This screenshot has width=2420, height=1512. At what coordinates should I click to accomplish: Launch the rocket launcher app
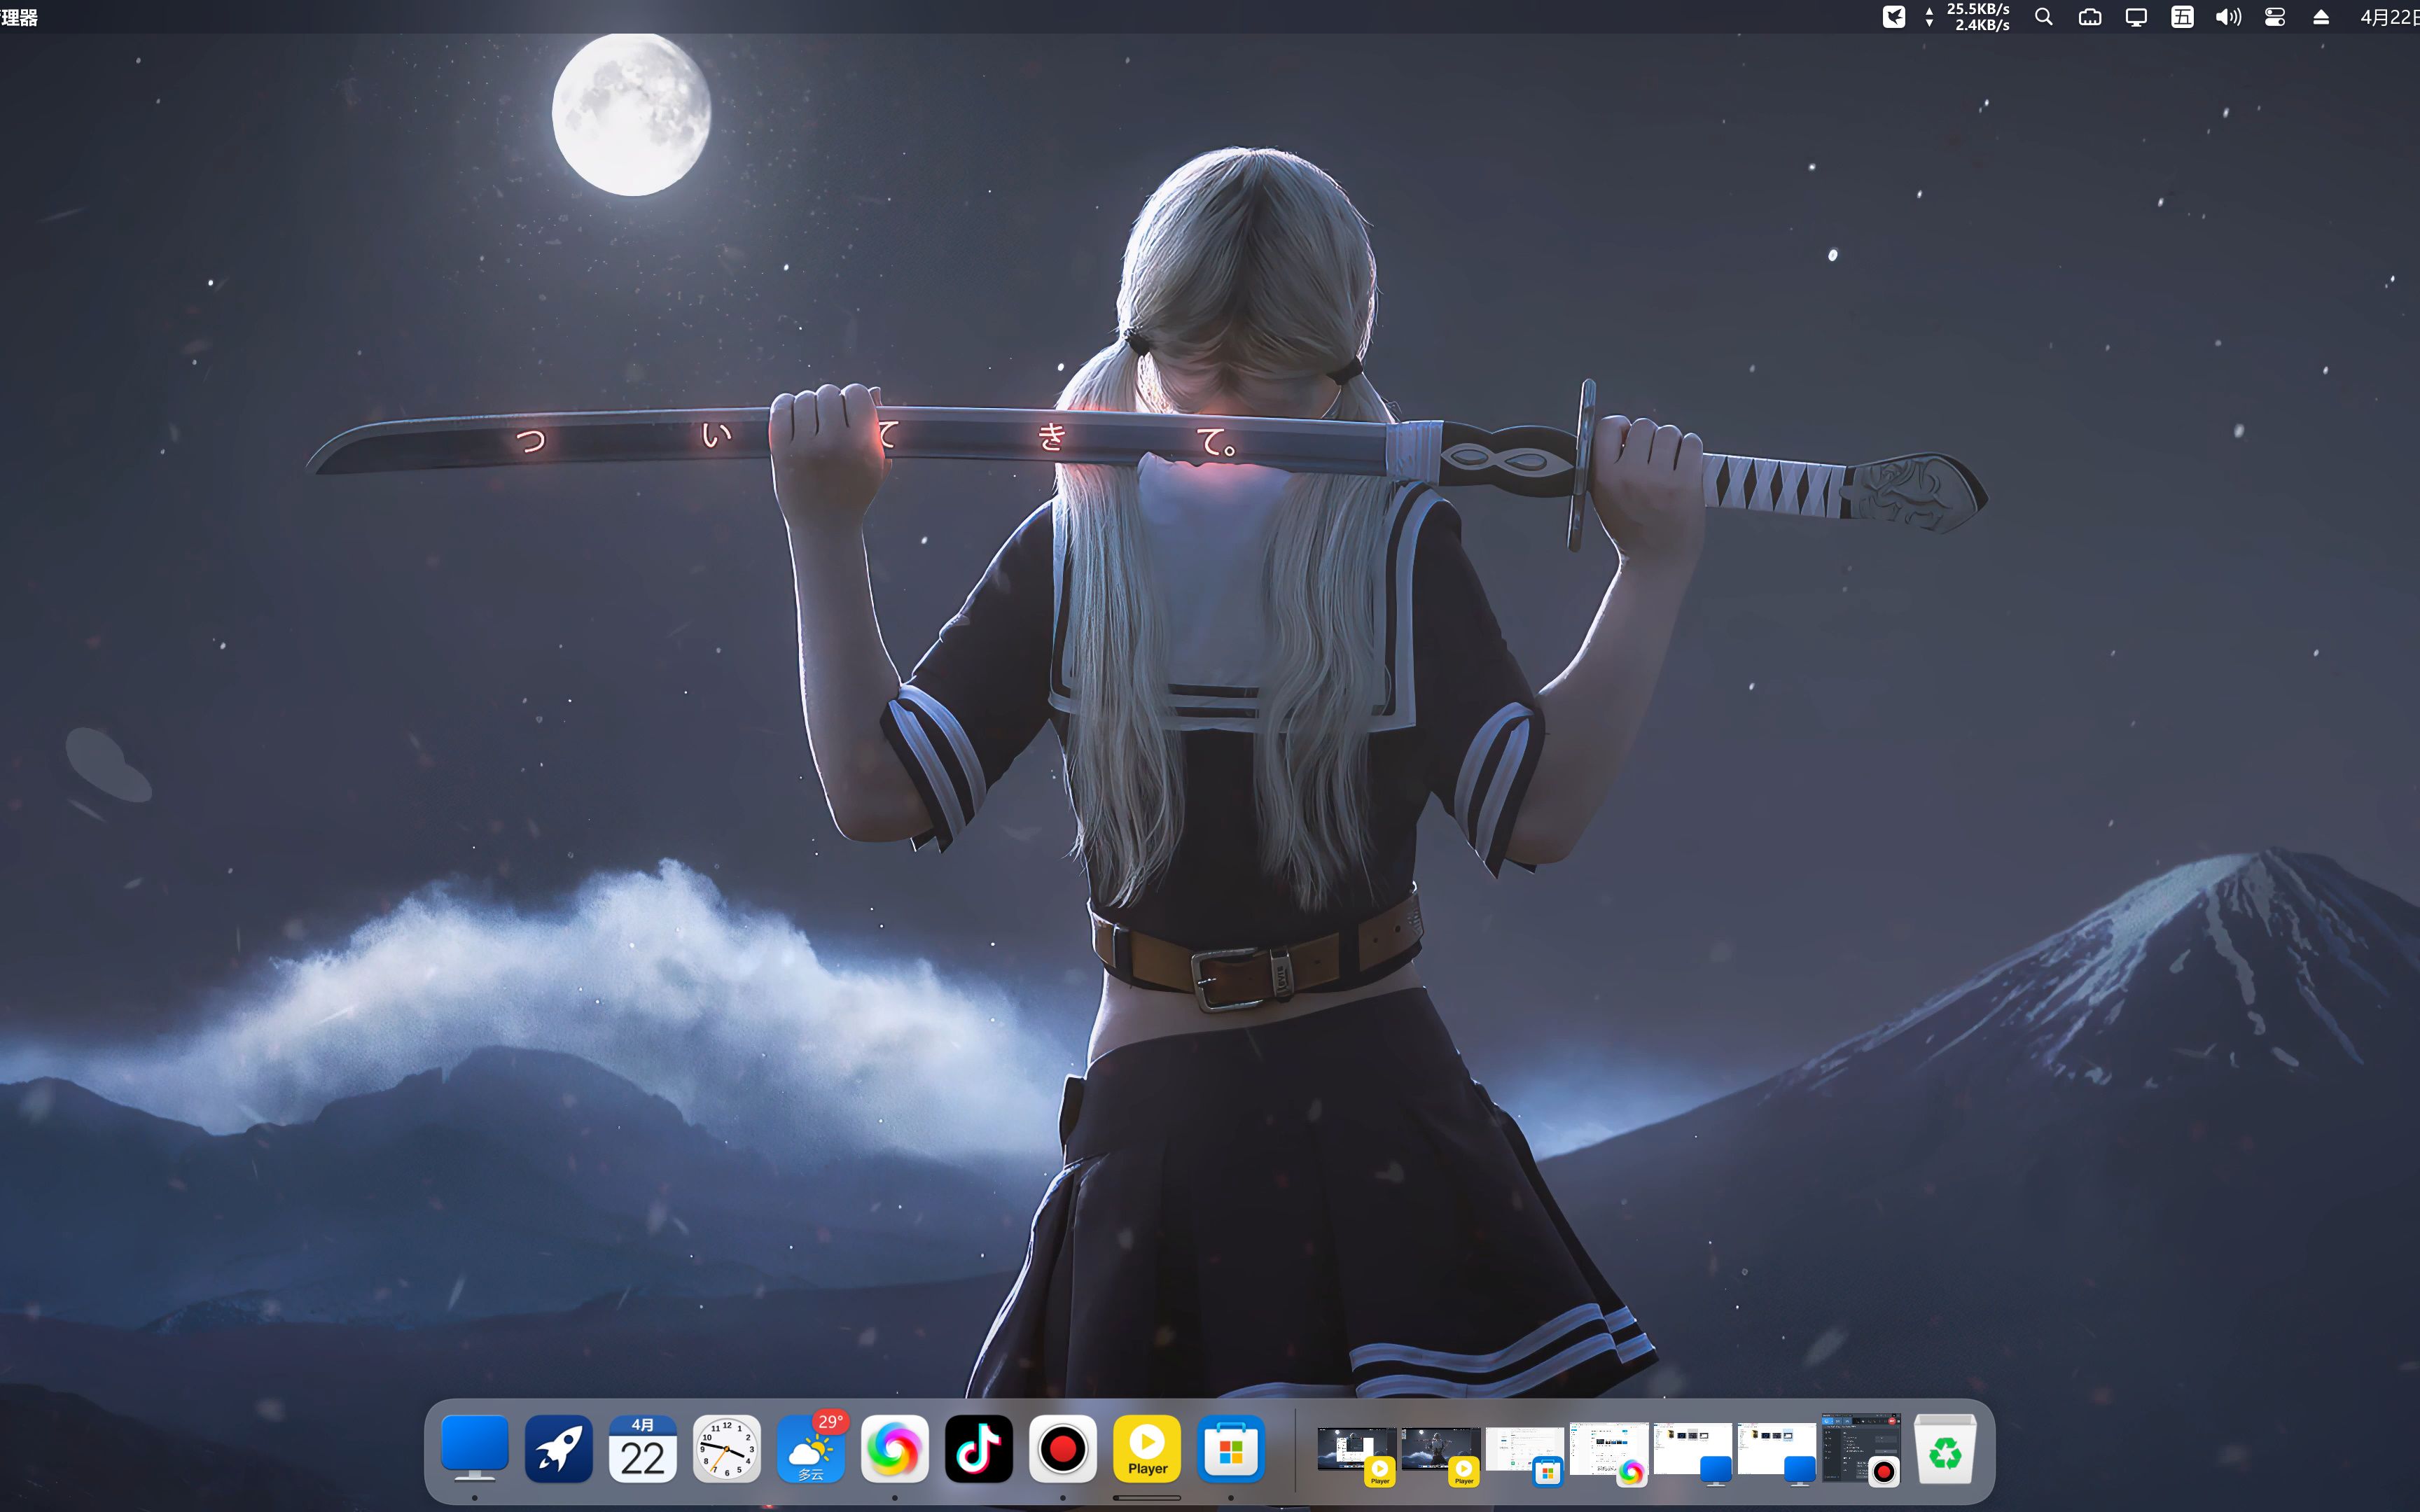coord(558,1448)
